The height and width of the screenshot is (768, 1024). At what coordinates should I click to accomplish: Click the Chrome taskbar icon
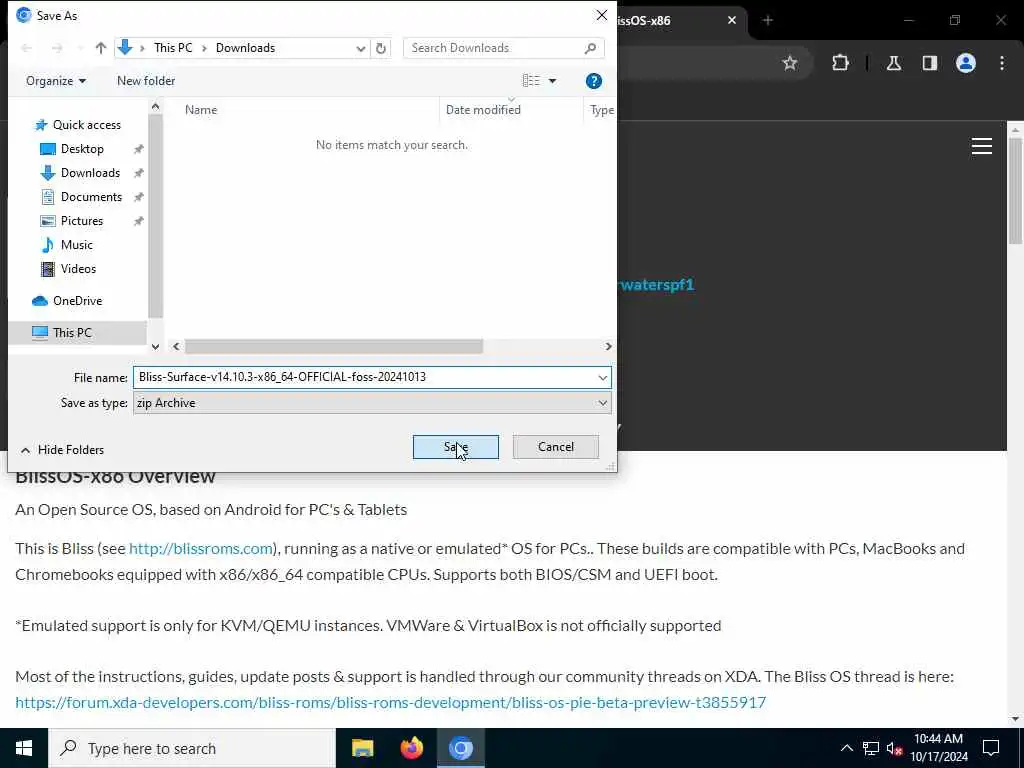coord(460,748)
